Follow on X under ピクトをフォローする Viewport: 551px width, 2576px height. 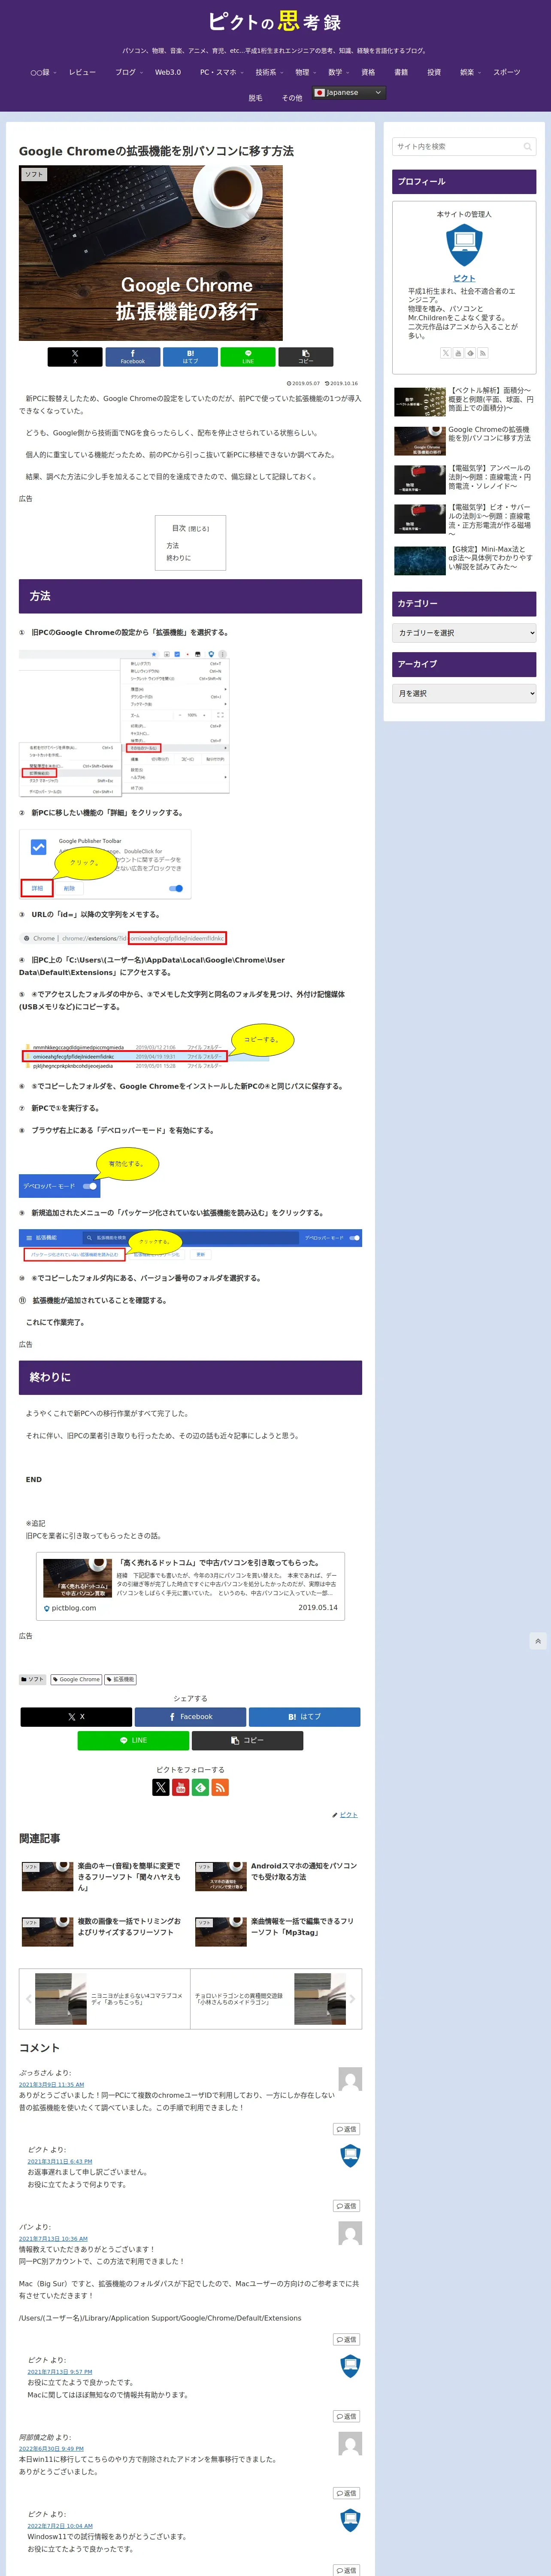click(x=160, y=1787)
